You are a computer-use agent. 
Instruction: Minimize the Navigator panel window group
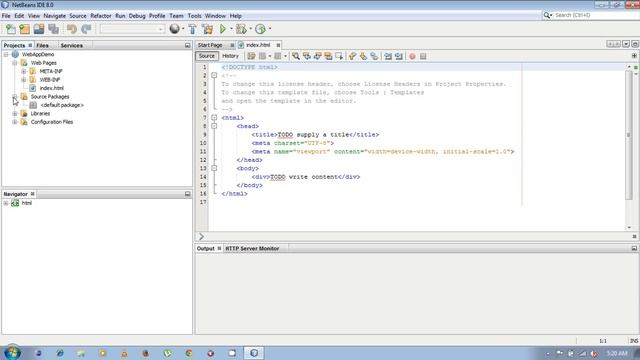click(x=188, y=194)
